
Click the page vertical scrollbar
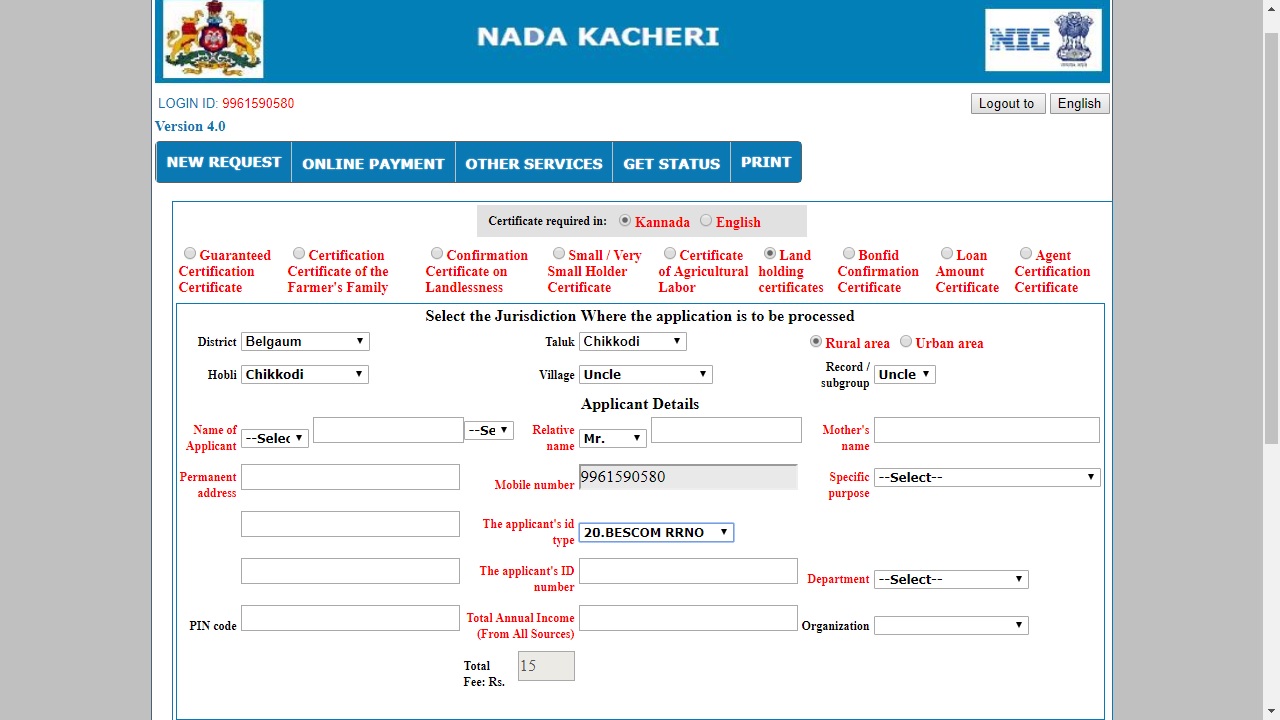(x=1271, y=240)
